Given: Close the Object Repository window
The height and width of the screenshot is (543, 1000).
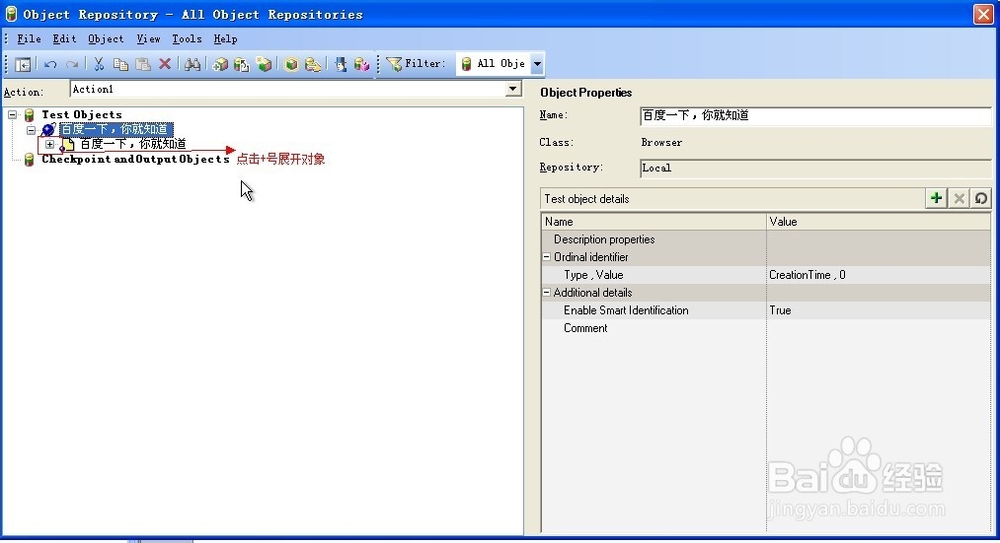Looking at the screenshot, I should pos(983,14).
